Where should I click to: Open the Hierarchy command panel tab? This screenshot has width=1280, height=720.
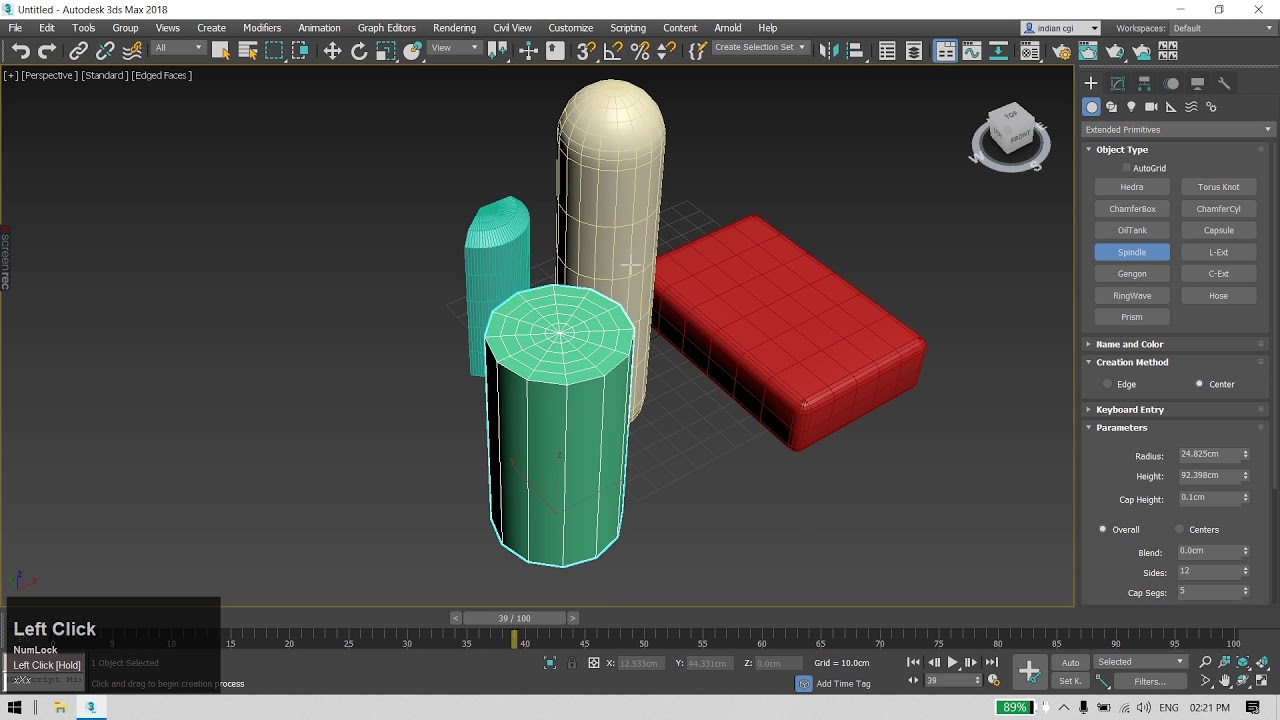pos(1144,83)
